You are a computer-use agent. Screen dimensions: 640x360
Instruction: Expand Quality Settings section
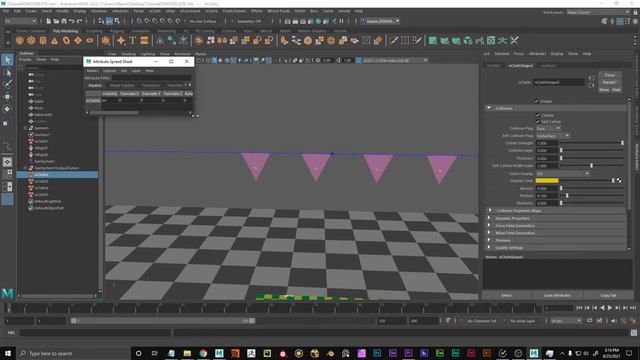490,247
